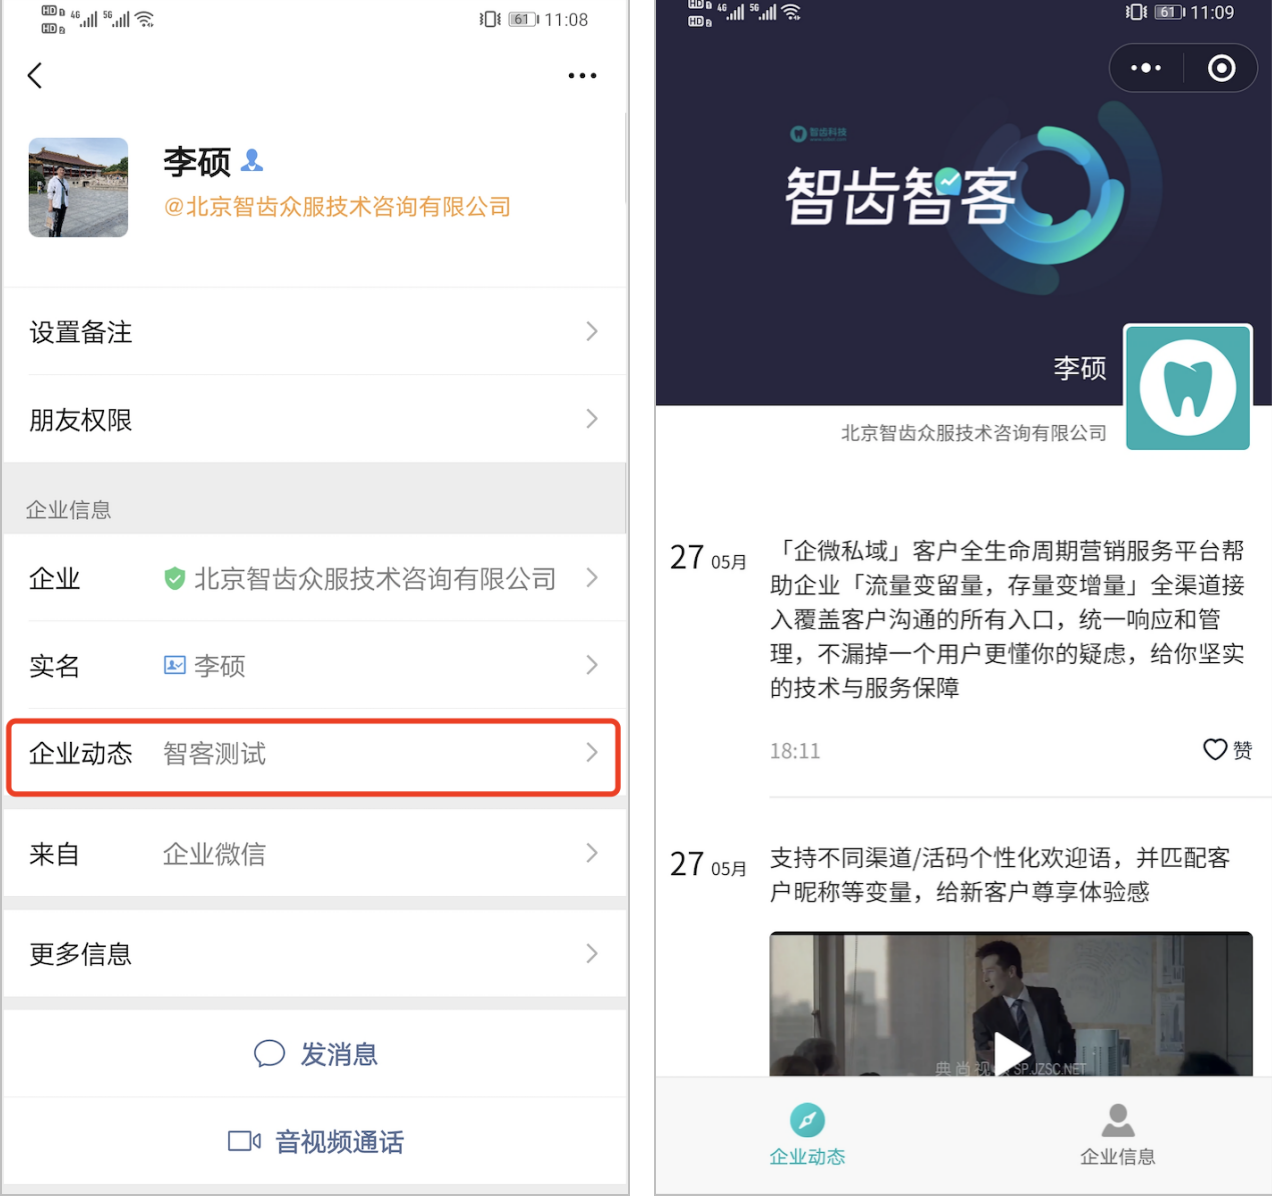
Task: Open the mini program three-dot menu
Action: pos(1146,68)
